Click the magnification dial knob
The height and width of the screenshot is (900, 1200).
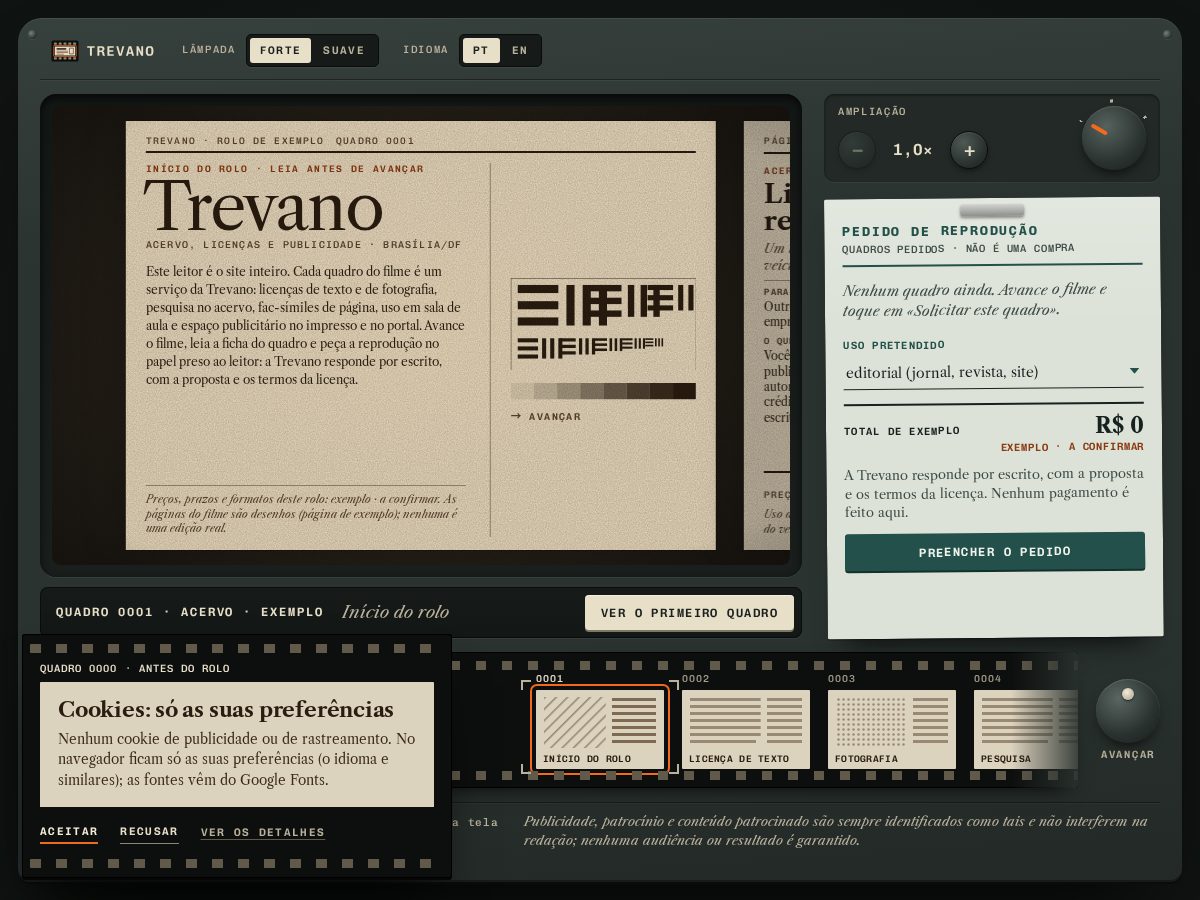[1114, 138]
